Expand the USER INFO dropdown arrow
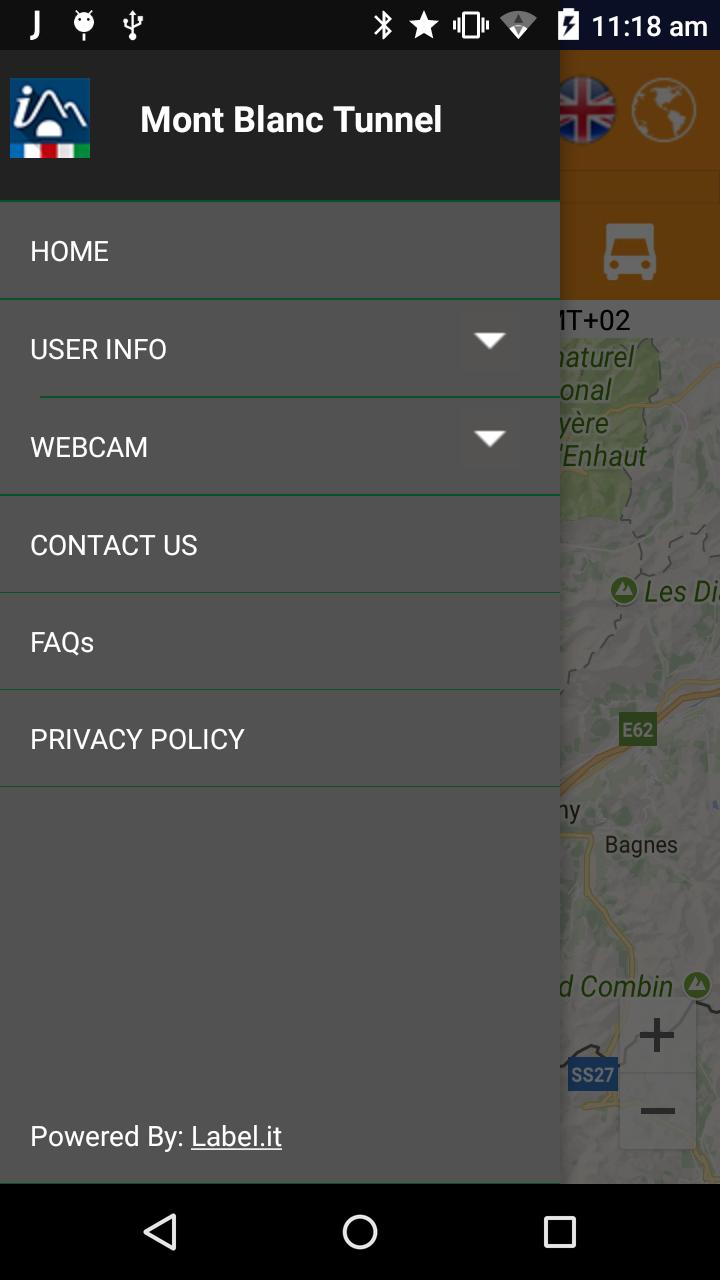 point(489,341)
